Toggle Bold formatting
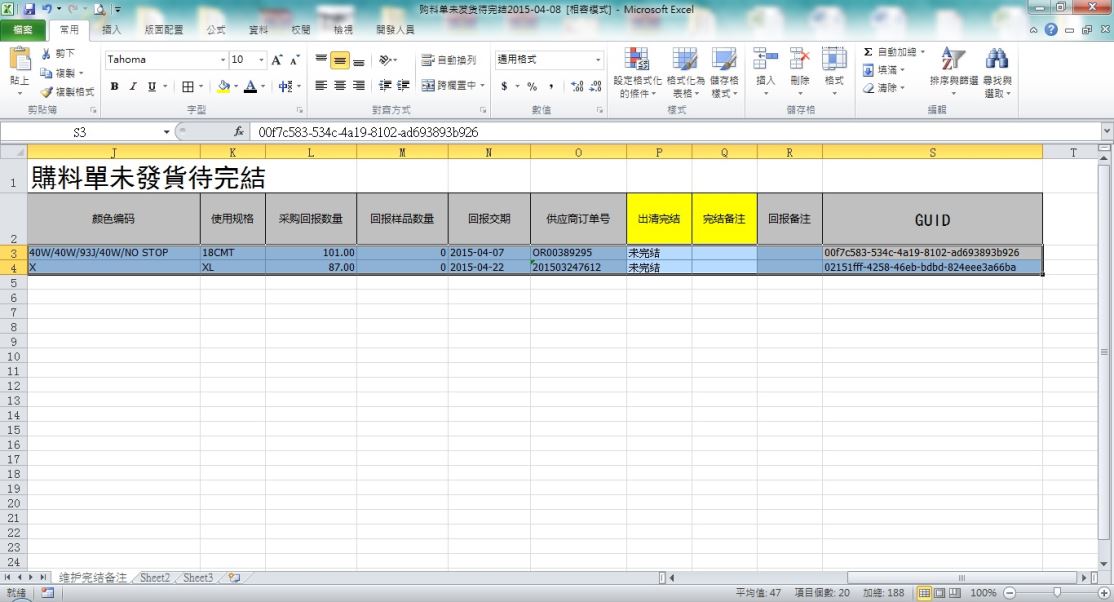The image size is (1114, 602). click(115, 86)
